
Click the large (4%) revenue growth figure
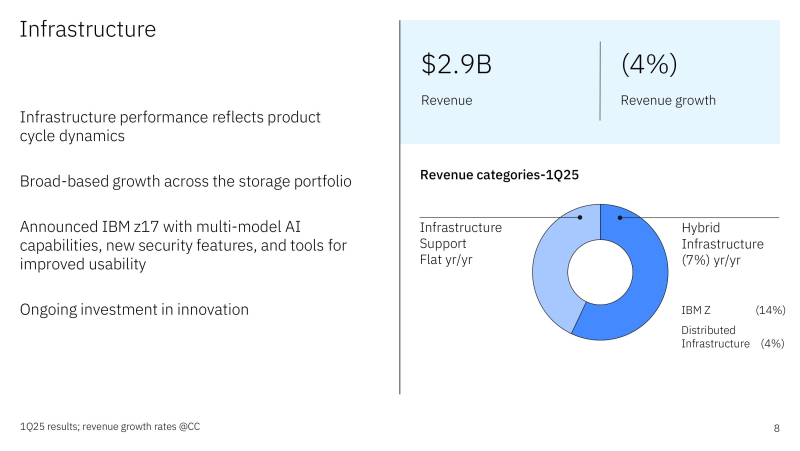649,65
